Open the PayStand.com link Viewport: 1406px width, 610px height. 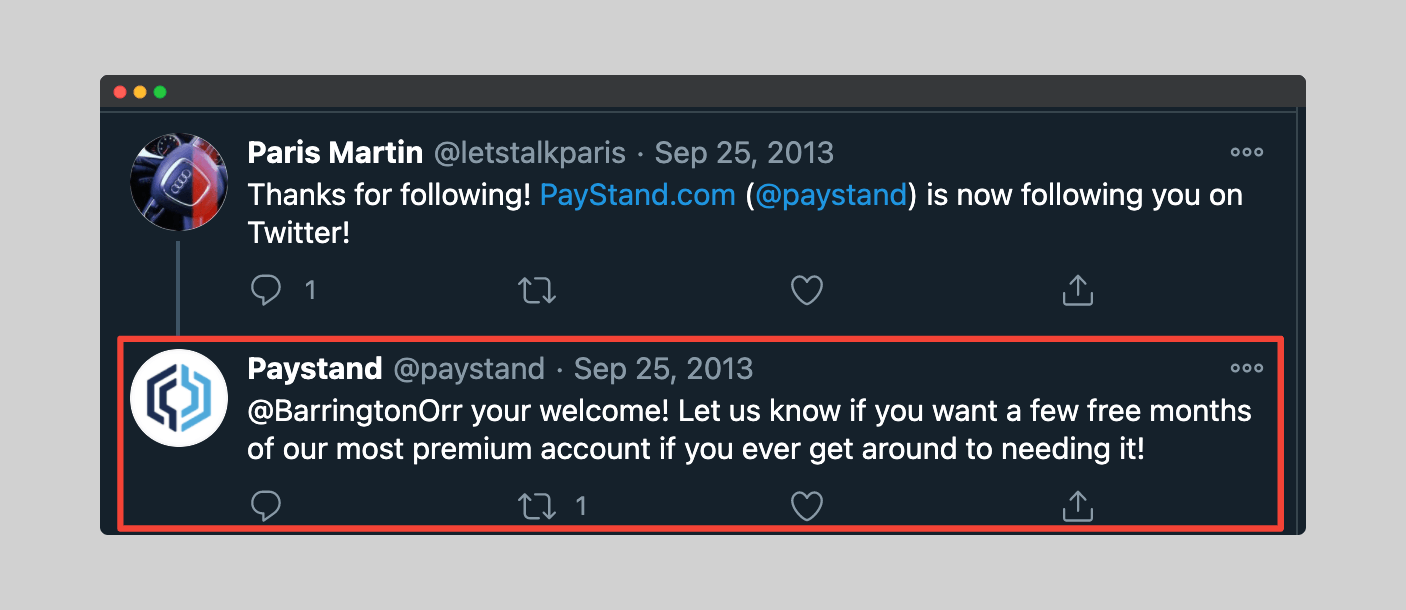(637, 194)
